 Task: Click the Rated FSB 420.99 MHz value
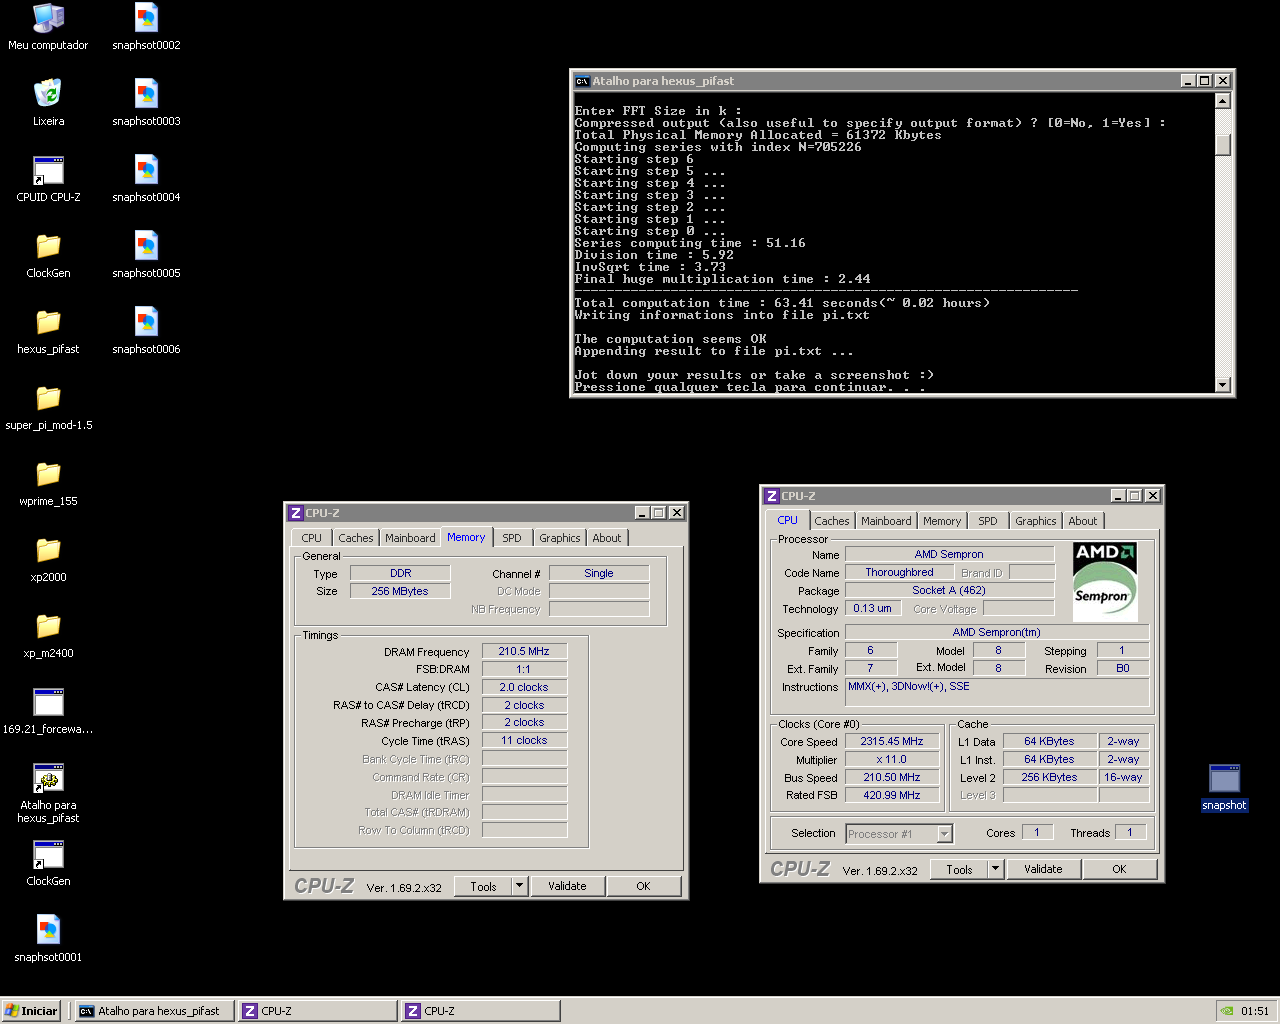892,796
